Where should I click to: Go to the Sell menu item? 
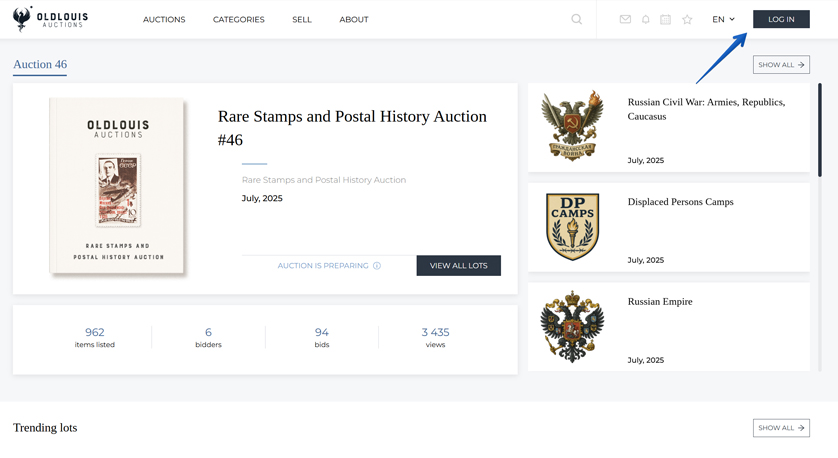tap(302, 20)
